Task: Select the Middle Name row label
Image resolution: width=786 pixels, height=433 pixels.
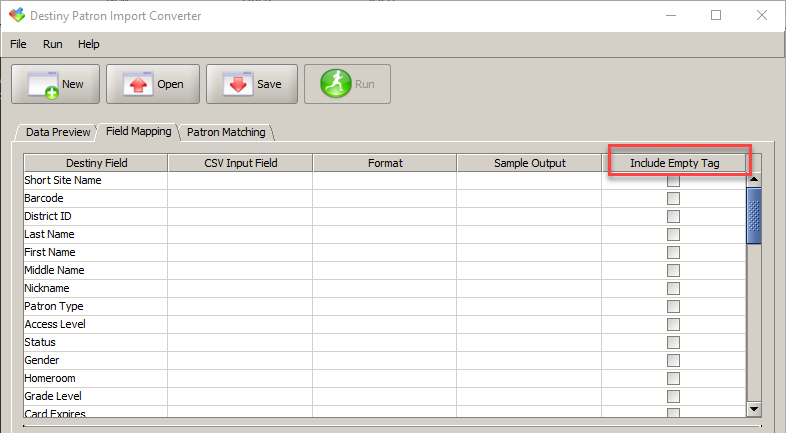Action: pyautogui.click(x=54, y=271)
